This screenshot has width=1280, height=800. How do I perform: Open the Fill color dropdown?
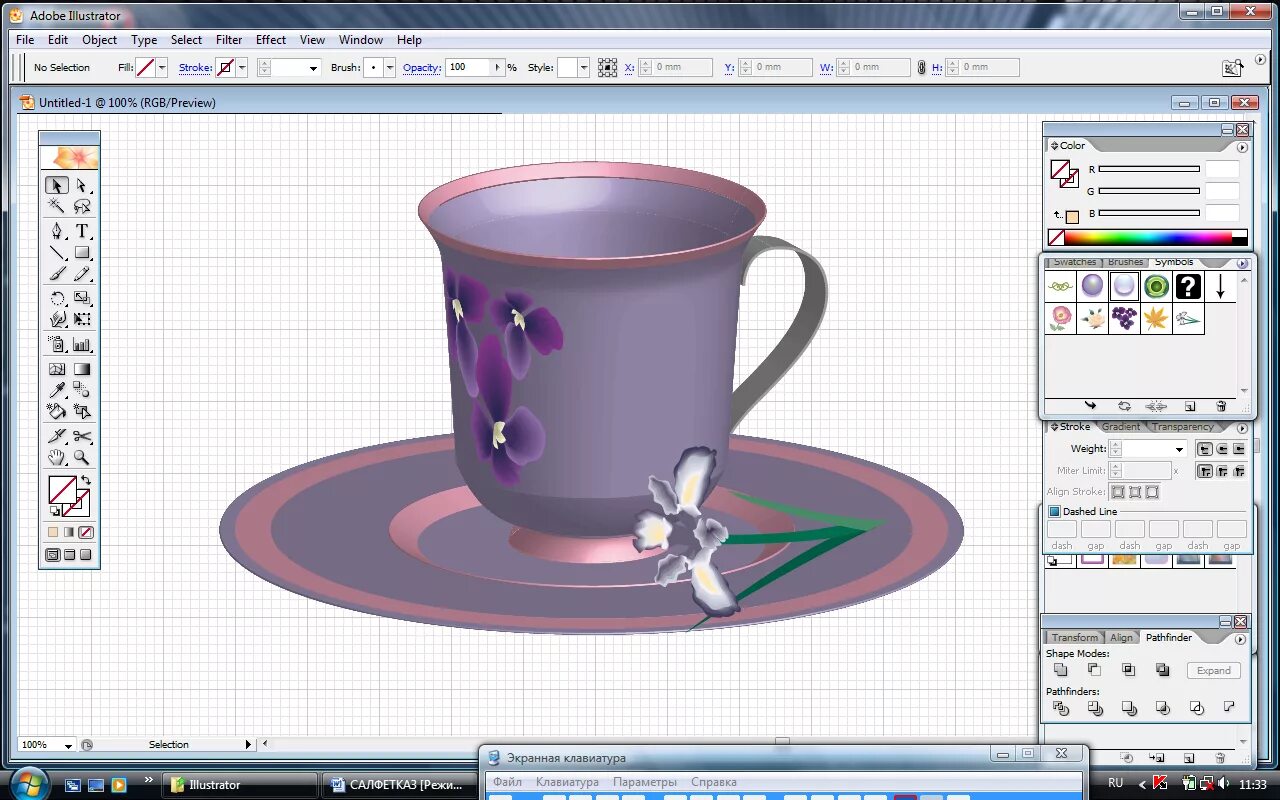(163, 68)
